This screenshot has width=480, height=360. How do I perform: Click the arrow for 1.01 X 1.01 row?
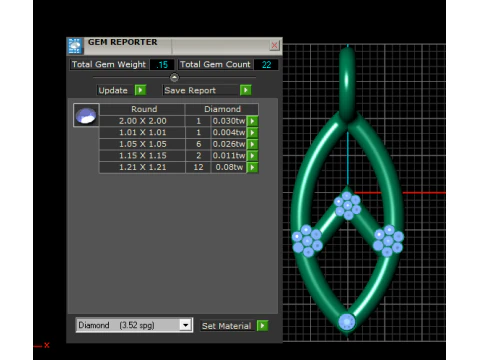click(x=252, y=133)
